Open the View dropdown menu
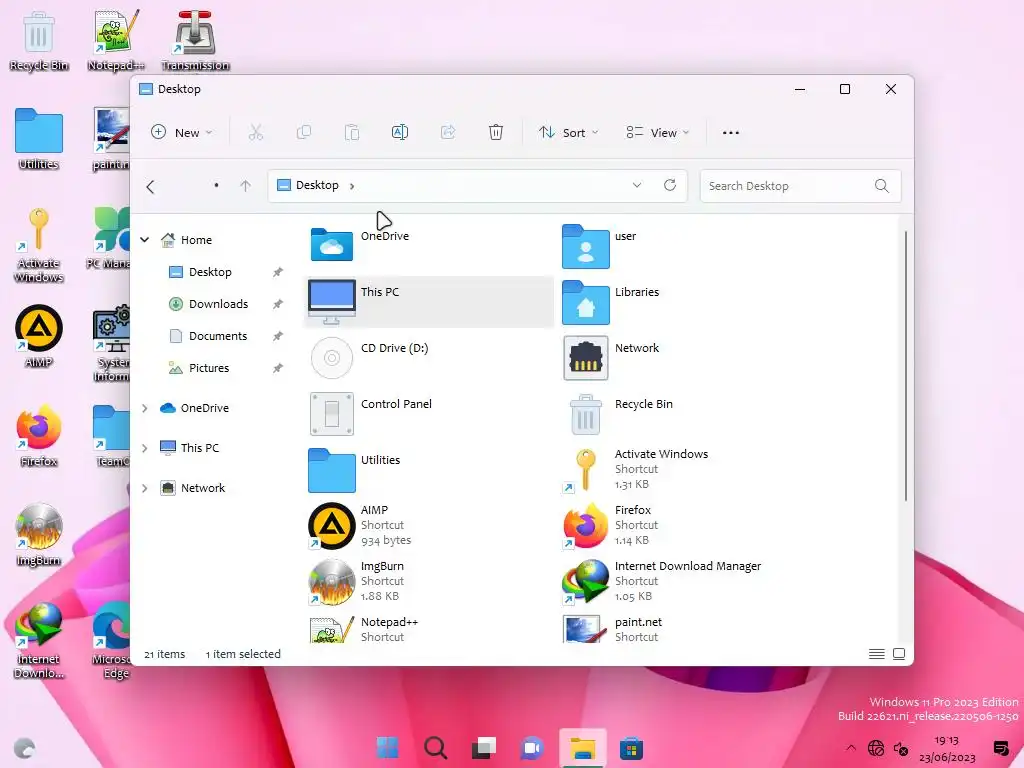This screenshot has width=1024, height=768. [657, 133]
